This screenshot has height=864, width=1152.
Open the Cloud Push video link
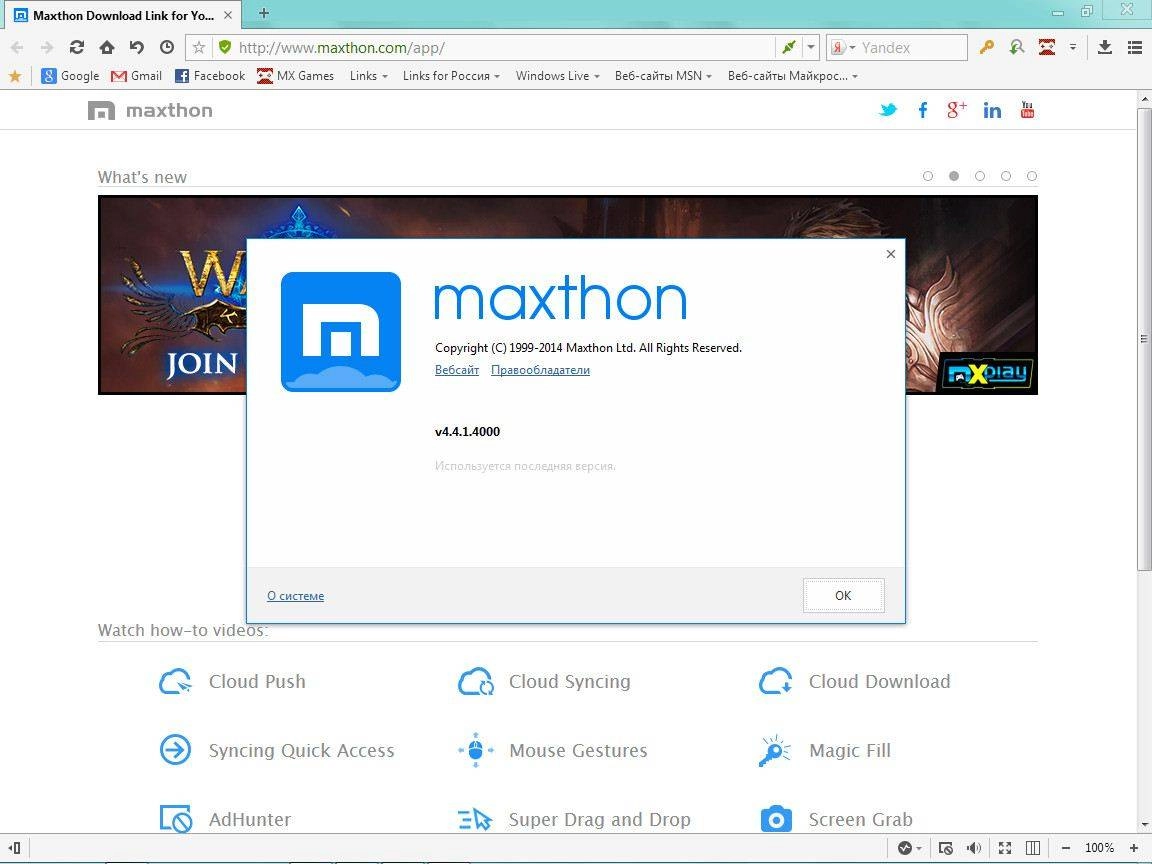pos(232,682)
